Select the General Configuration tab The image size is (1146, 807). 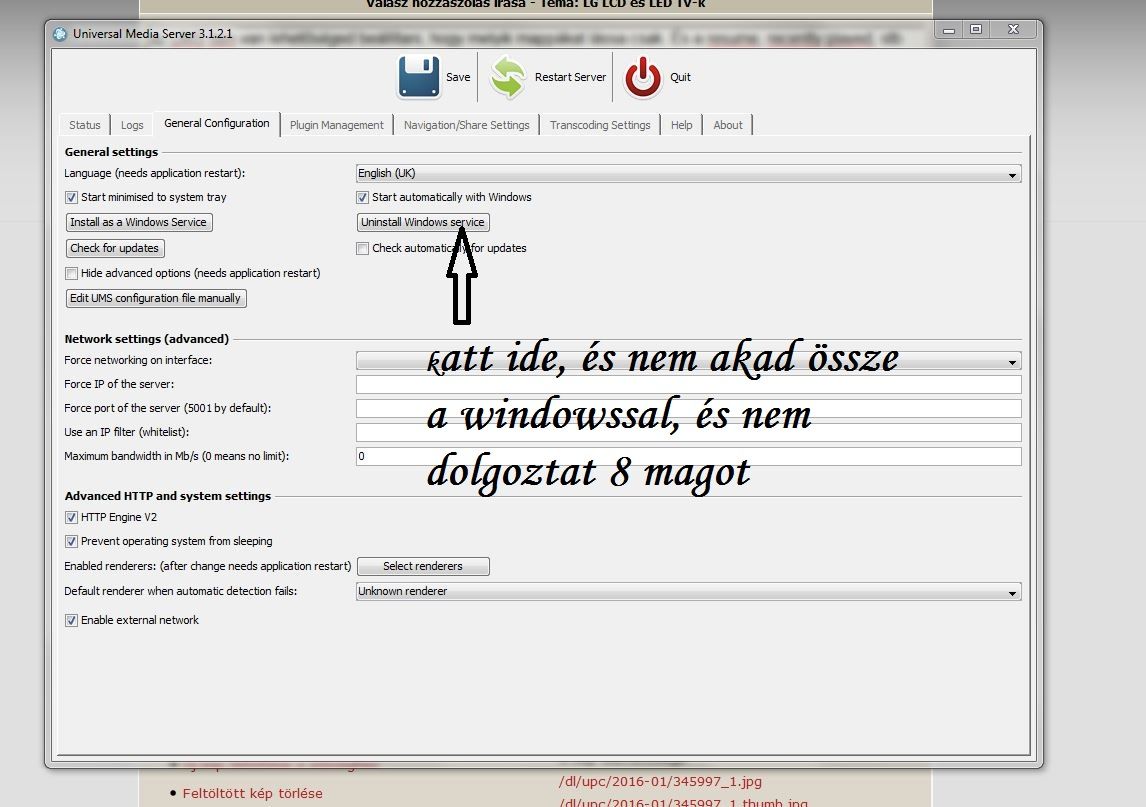point(217,124)
